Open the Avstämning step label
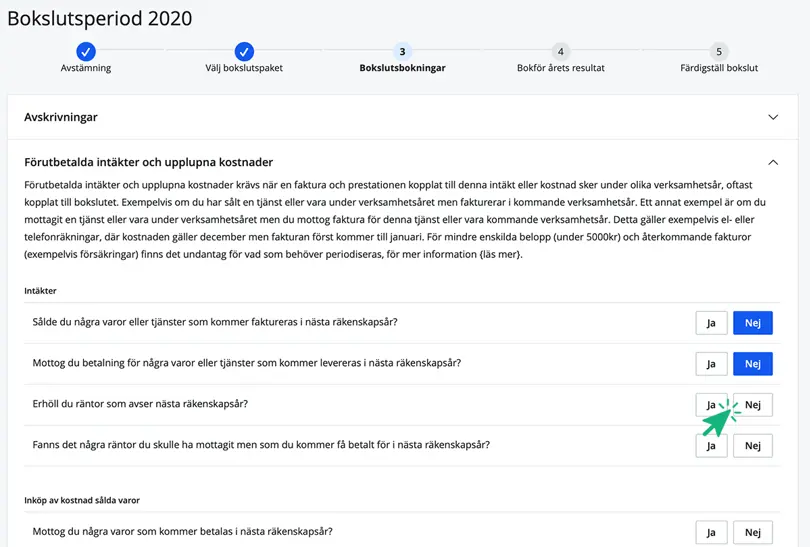 (x=86, y=68)
